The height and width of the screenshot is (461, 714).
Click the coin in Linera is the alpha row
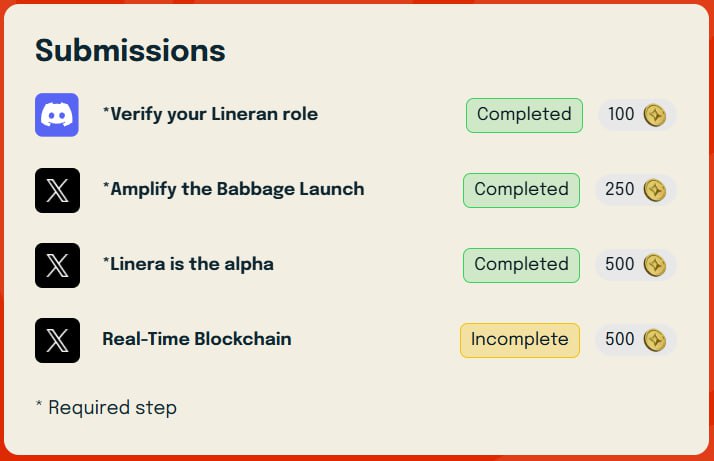tap(655, 265)
